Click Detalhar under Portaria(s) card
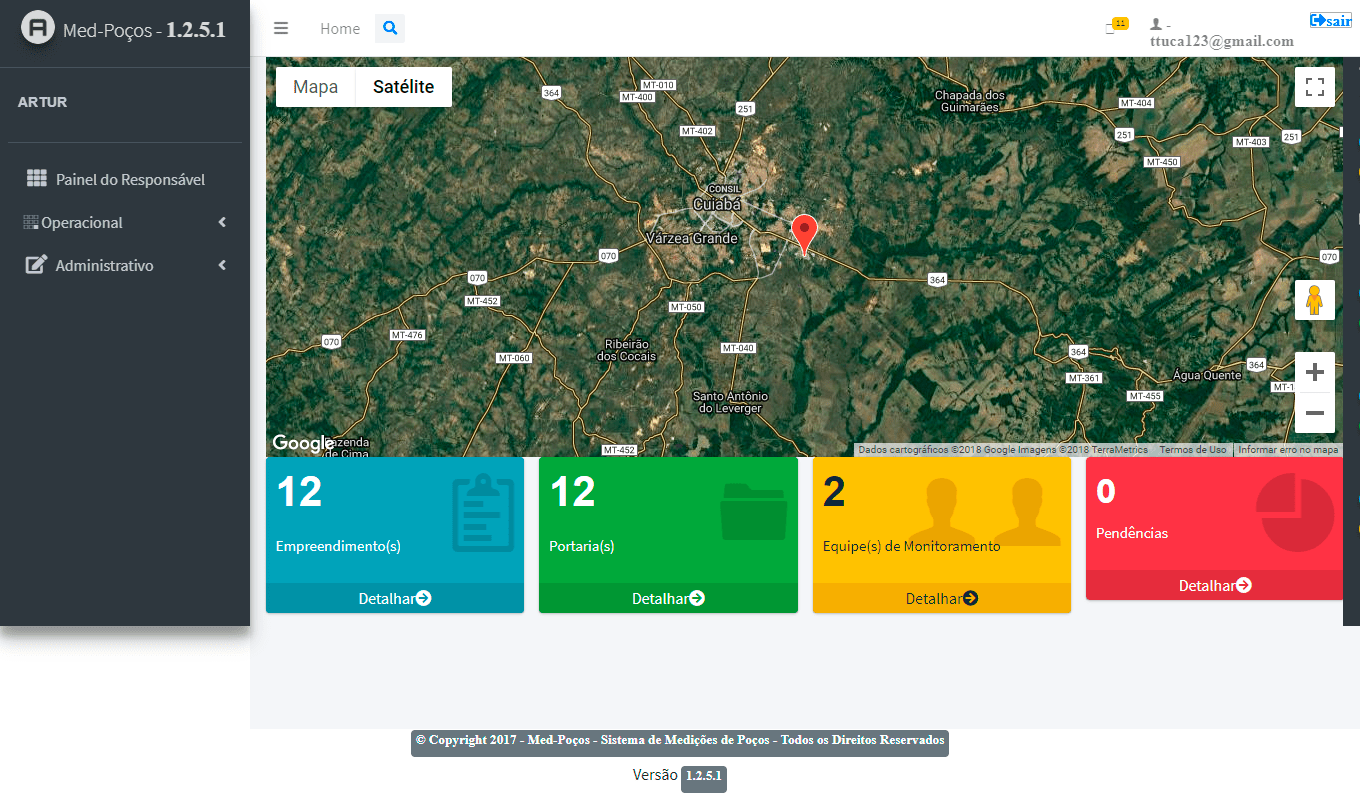1360x801 pixels. point(668,598)
